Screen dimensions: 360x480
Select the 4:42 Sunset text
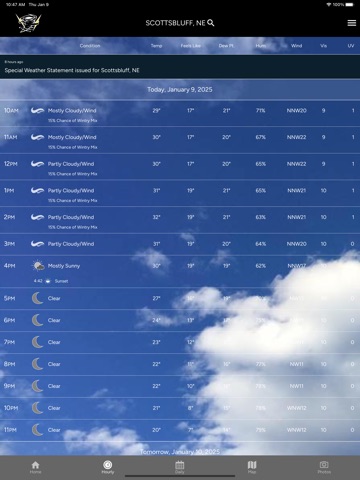[51, 281]
